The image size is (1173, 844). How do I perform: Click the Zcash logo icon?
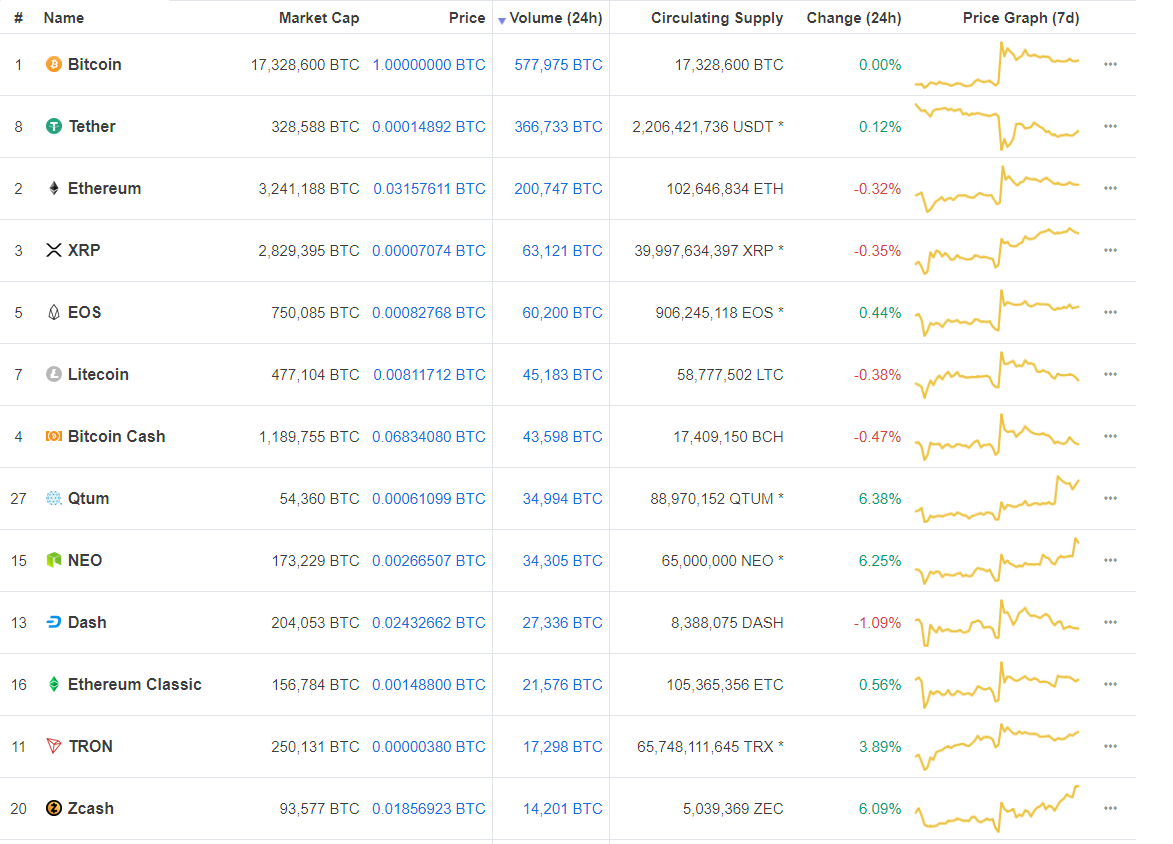54,809
